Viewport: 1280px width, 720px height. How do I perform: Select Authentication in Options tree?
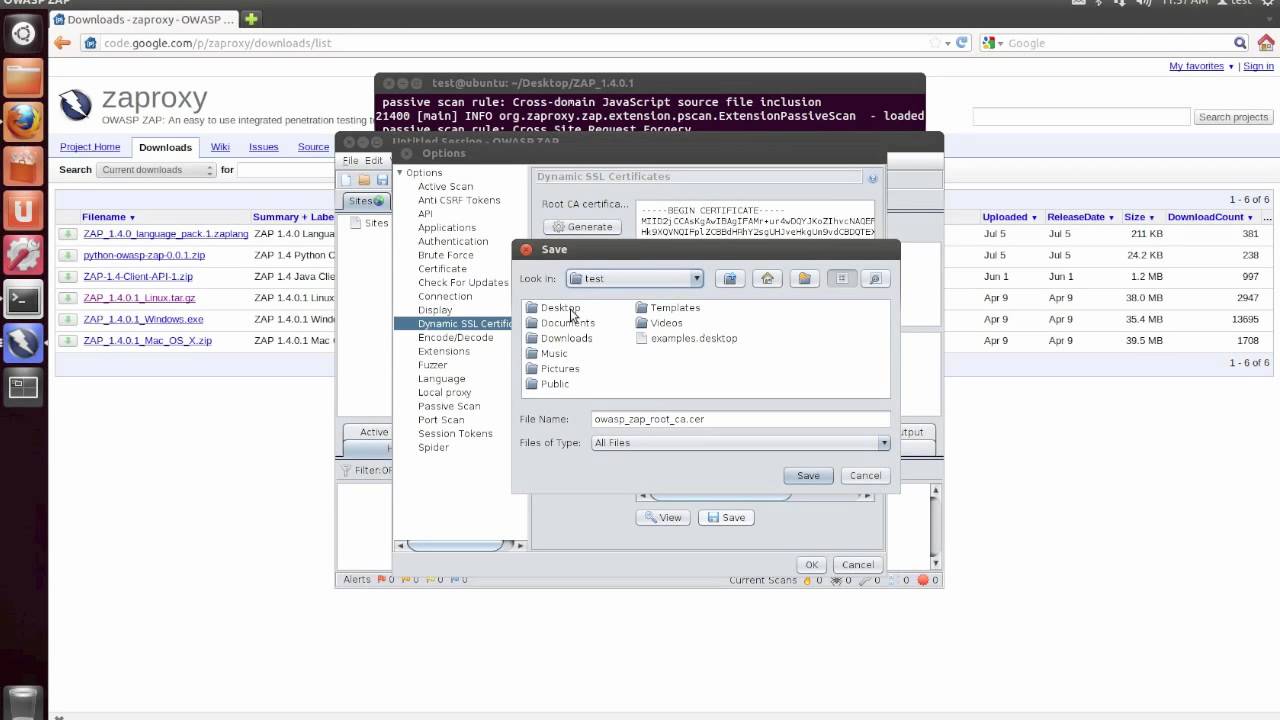[453, 241]
